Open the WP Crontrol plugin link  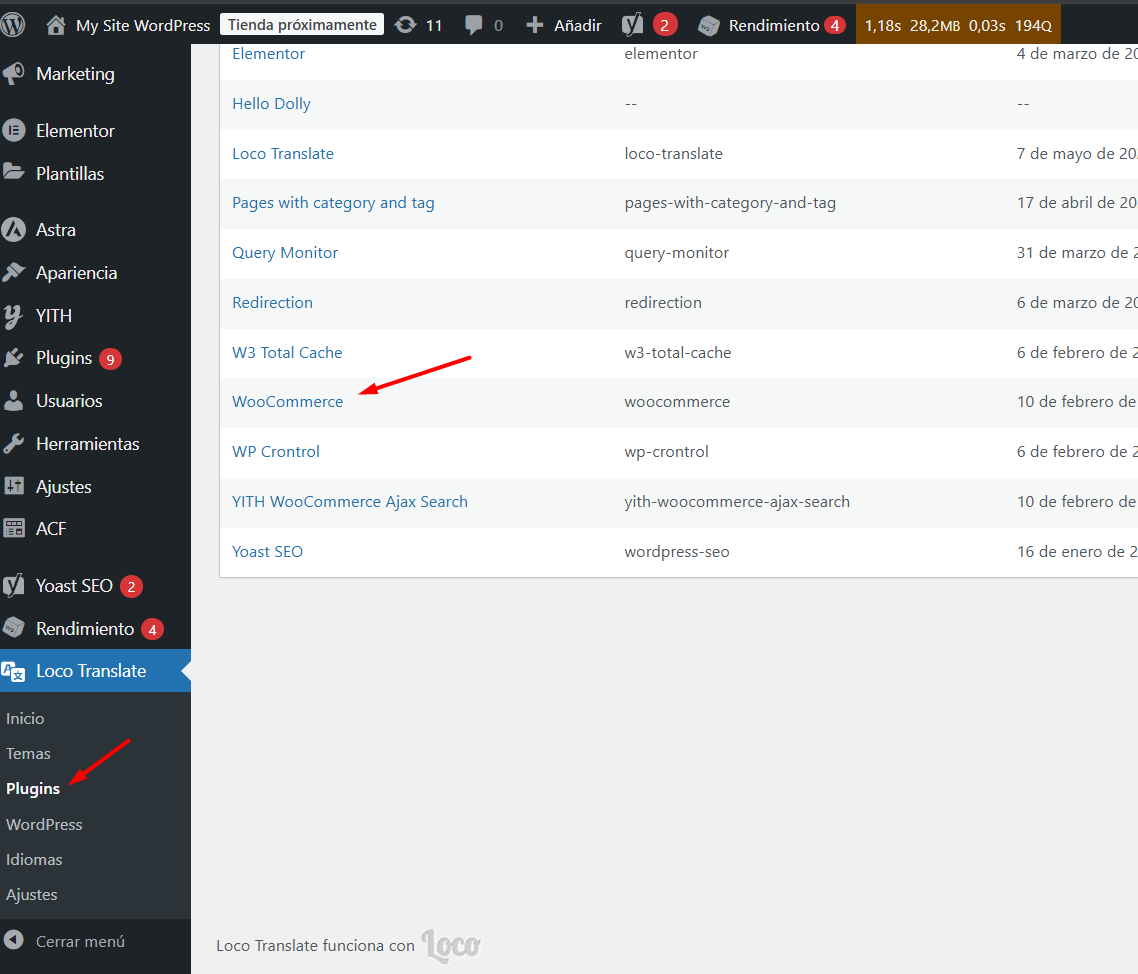click(276, 451)
